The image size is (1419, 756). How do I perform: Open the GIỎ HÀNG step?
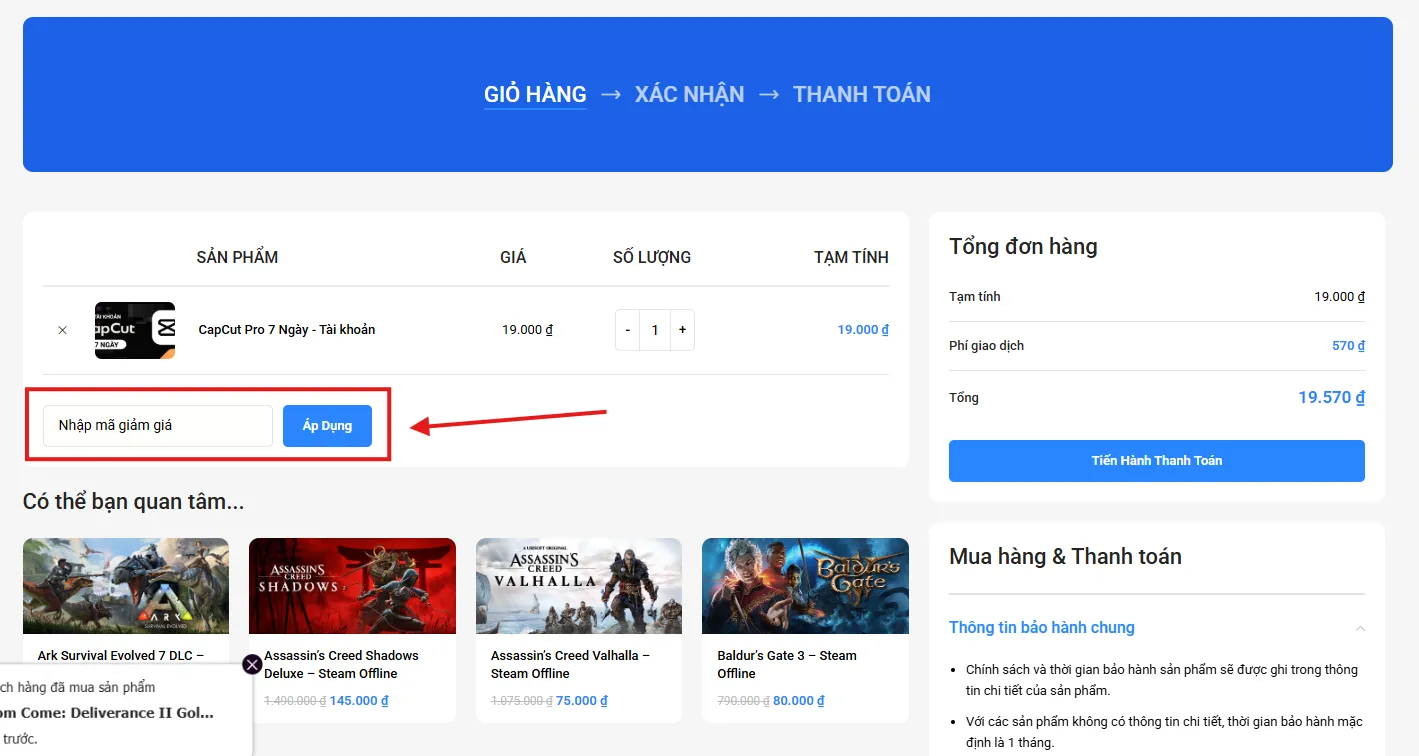point(534,94)
